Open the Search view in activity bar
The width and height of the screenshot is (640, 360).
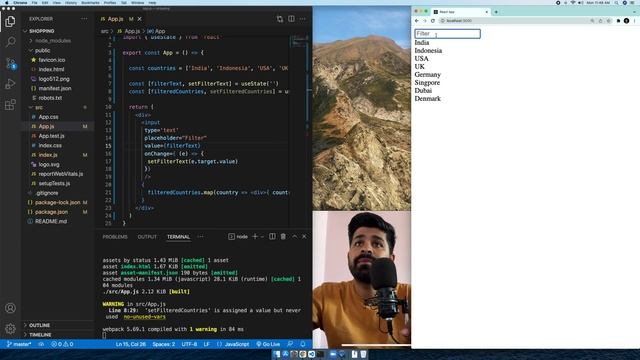(10, 42)
